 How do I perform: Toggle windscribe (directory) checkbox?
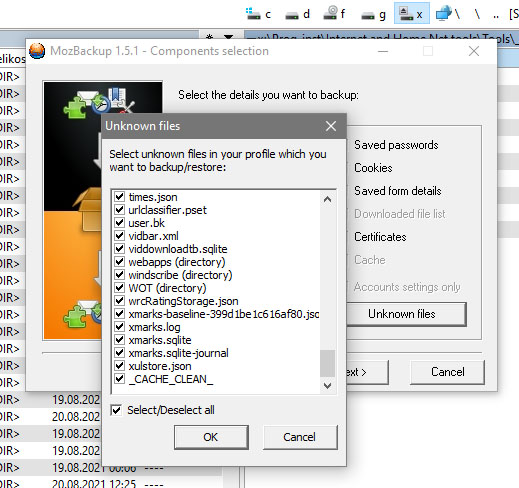click(119, 274)
